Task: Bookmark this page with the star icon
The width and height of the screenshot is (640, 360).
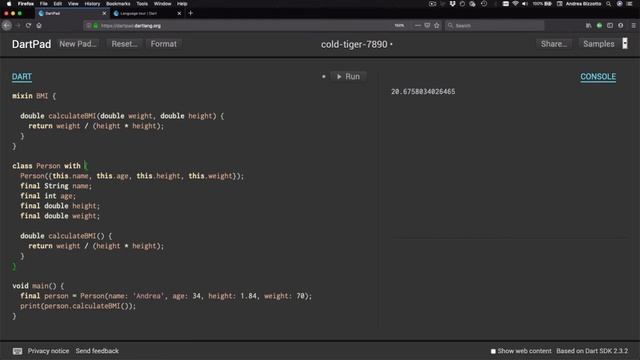Action: pos(437,25)
